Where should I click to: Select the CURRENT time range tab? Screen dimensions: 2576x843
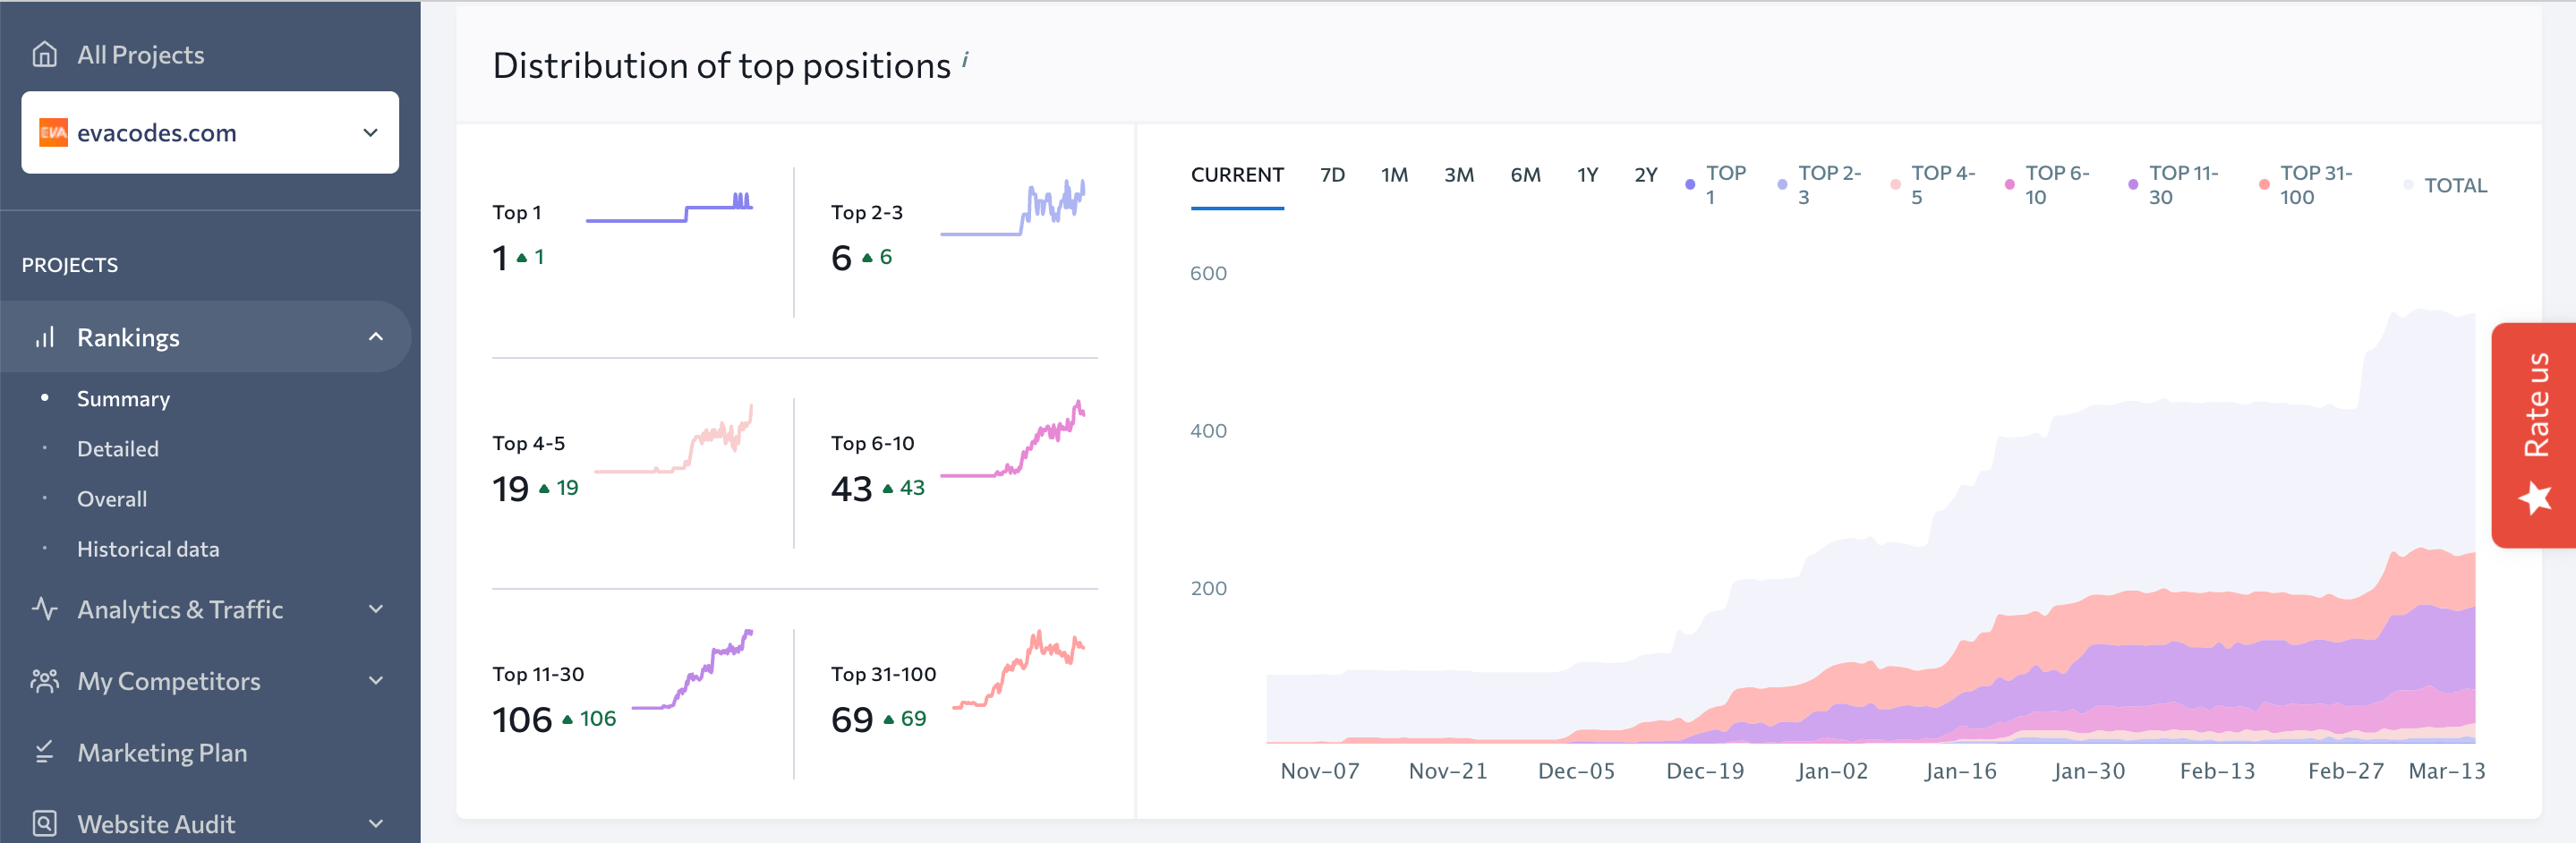1237,175
